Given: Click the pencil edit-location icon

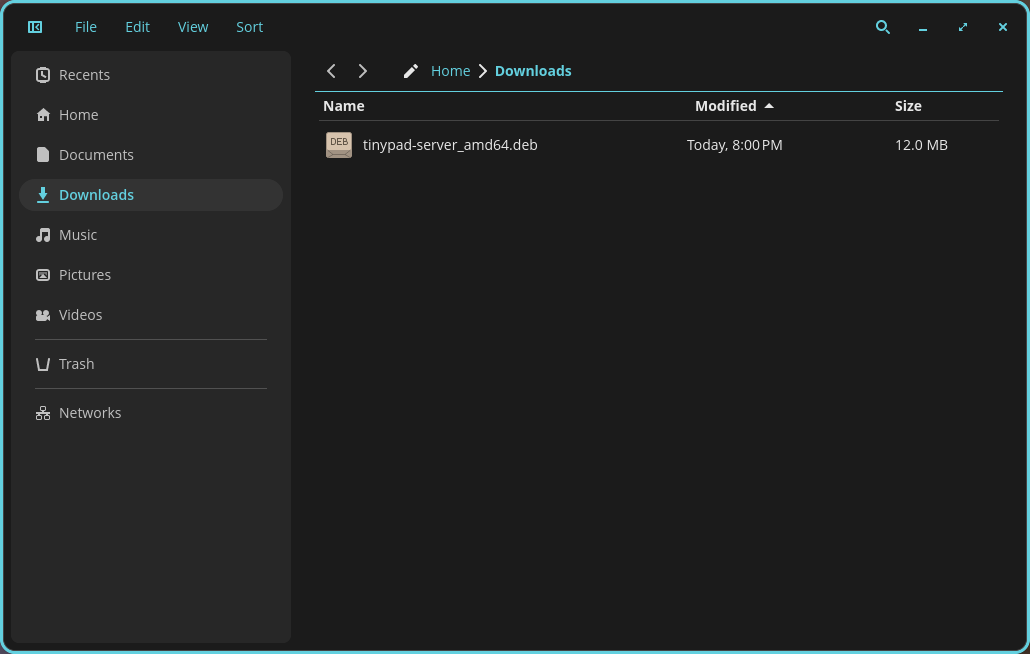Looking at the screenshot, I should [x=411, y=71].
